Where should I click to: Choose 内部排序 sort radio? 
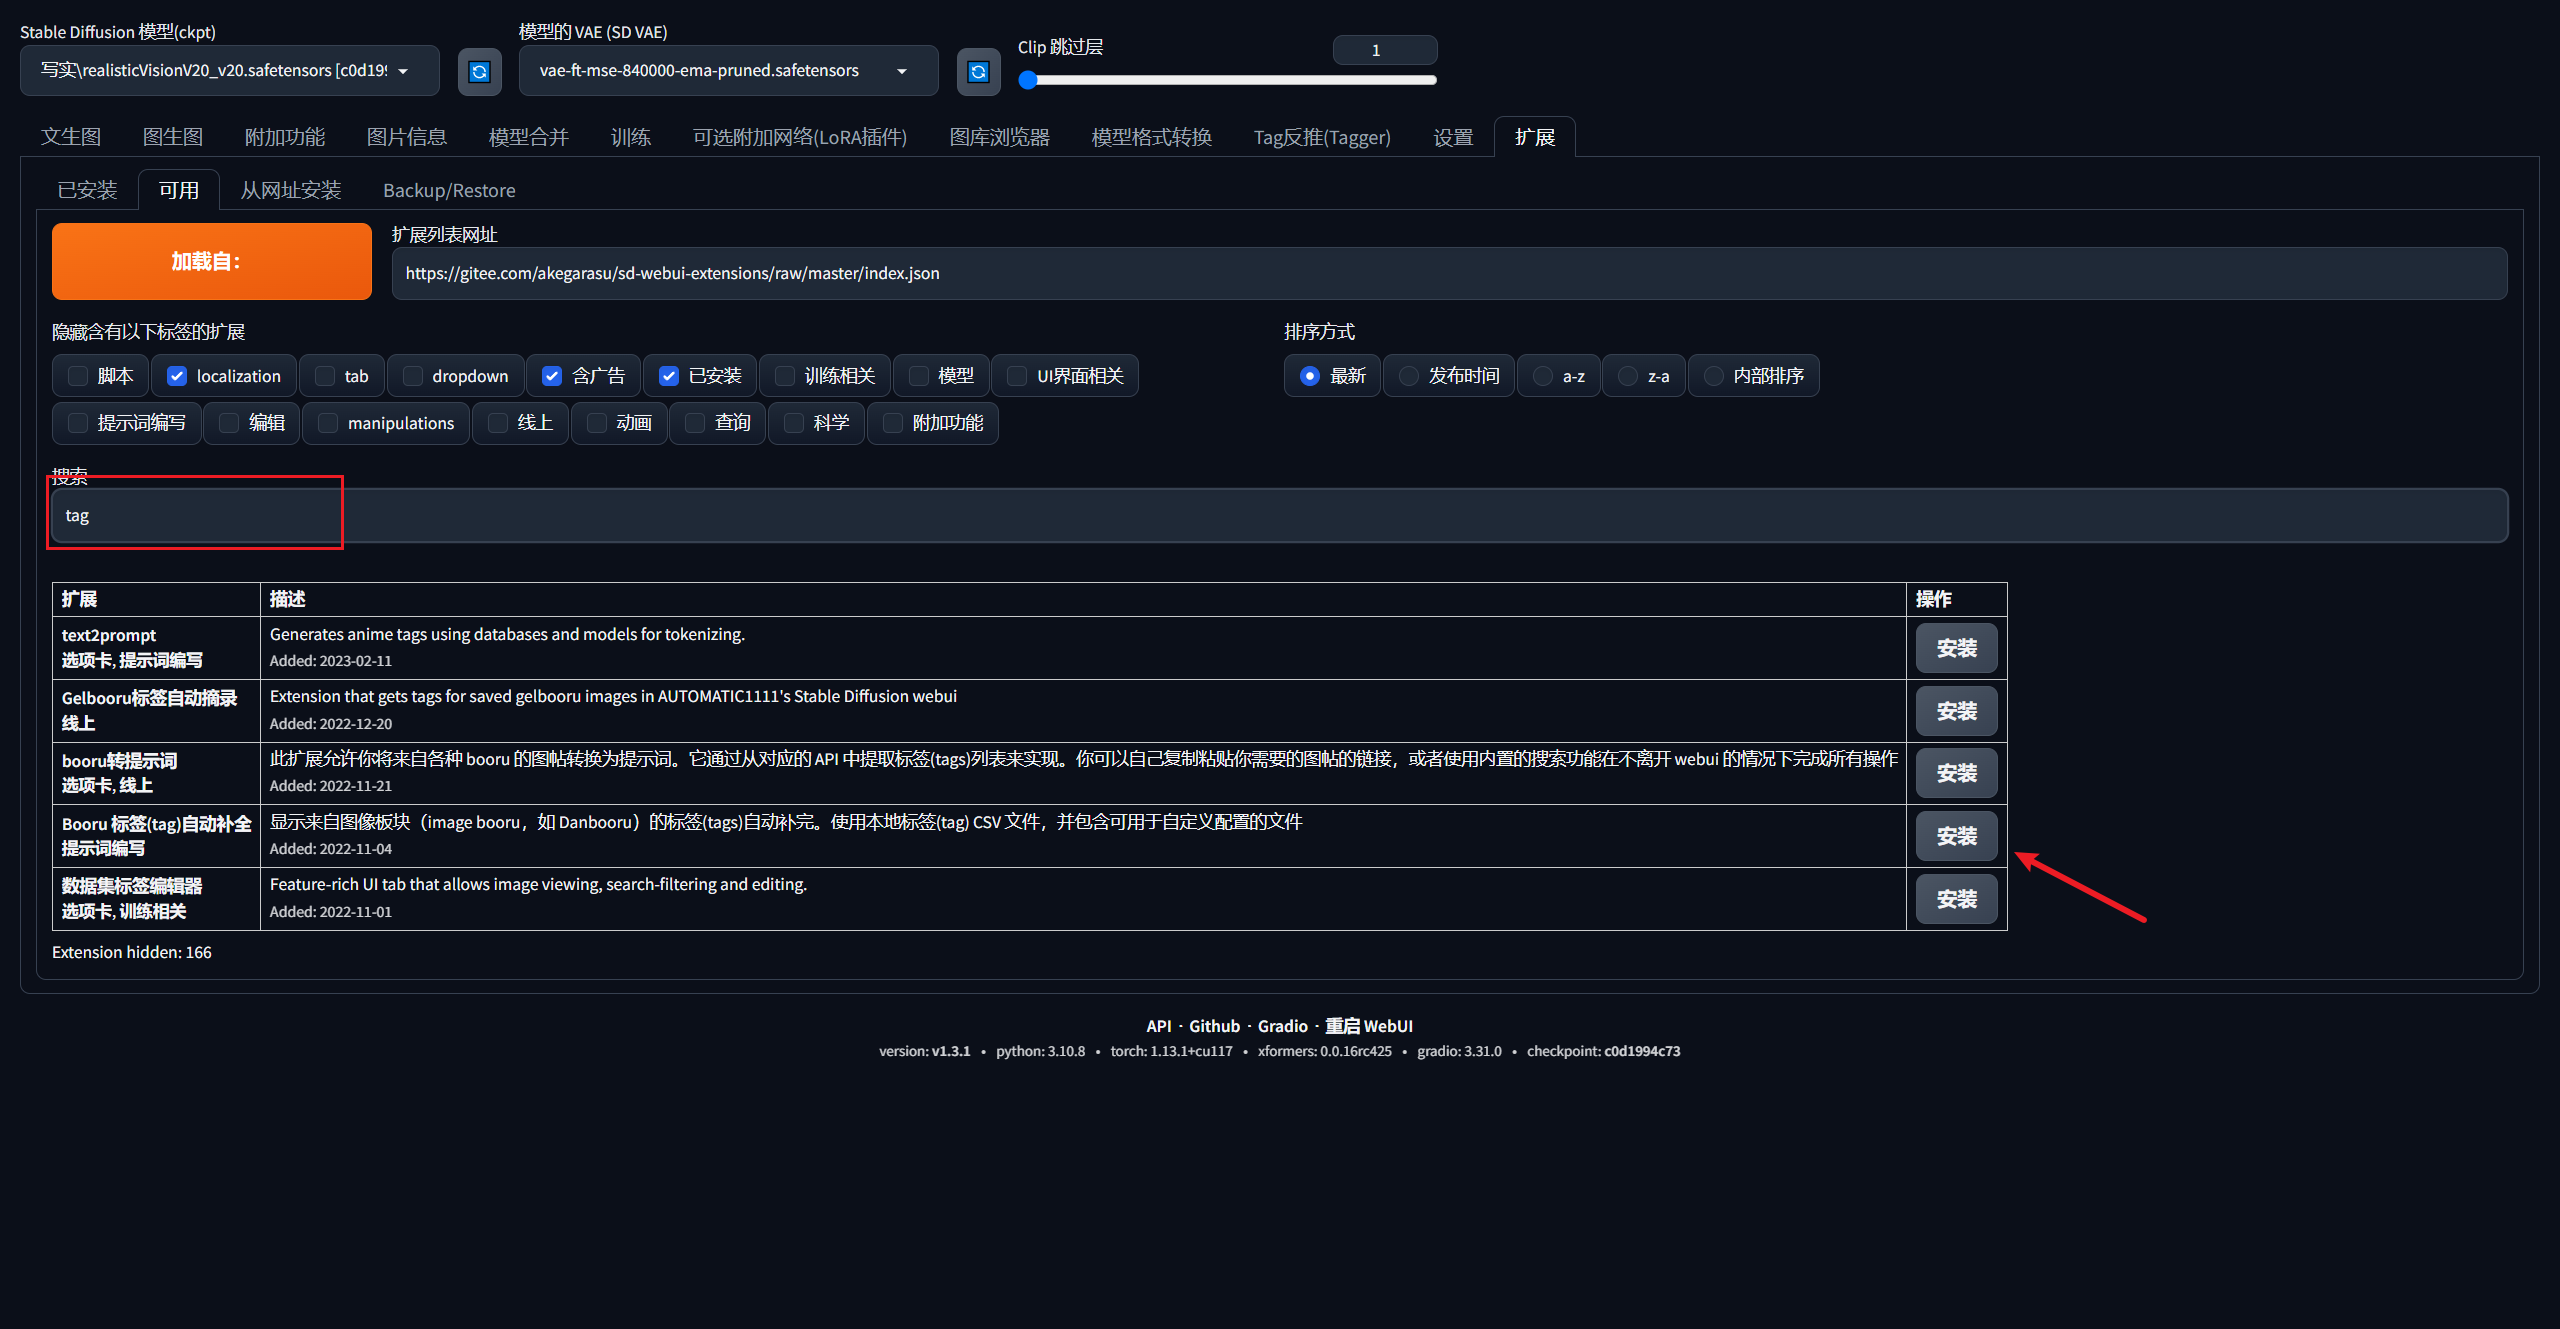[x=1714, y=376]
